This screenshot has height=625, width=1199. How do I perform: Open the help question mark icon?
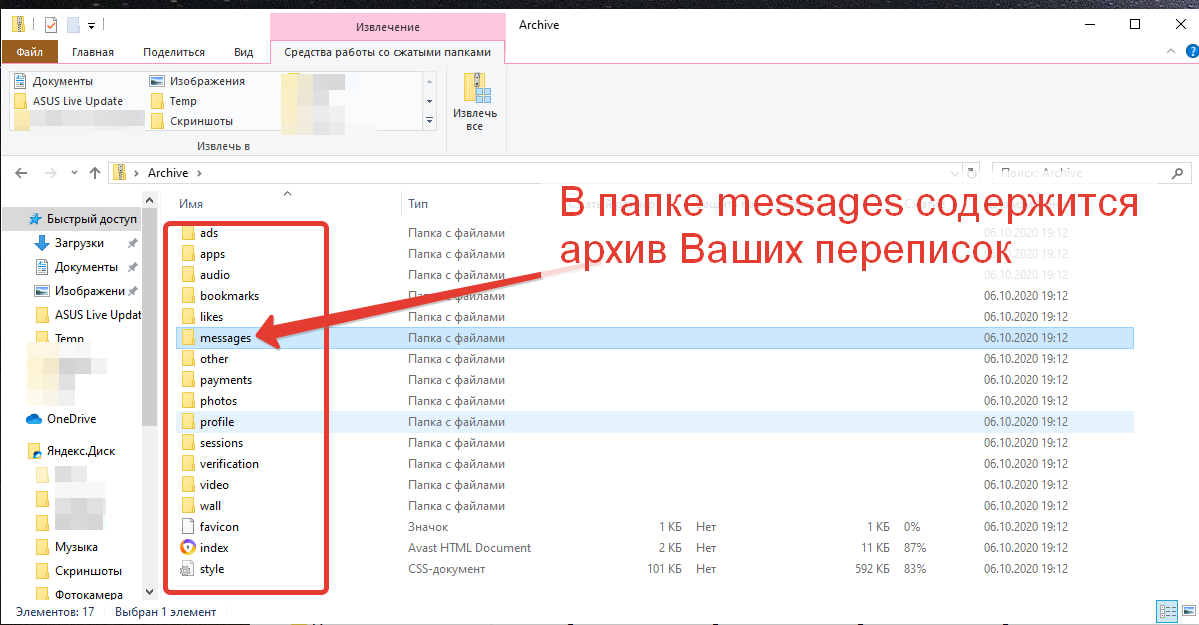tap(1191, 51)
